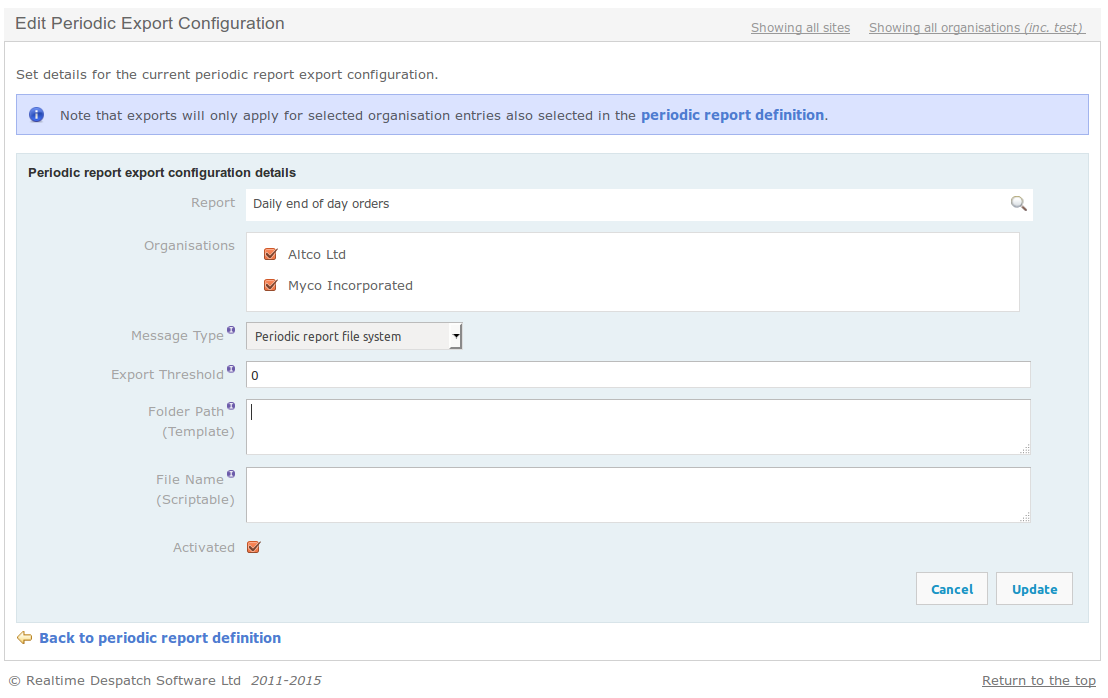Viewport: 1108px width, 698px height.
Task: Click the info icon beside File Name
Action: tap(231, 473)
